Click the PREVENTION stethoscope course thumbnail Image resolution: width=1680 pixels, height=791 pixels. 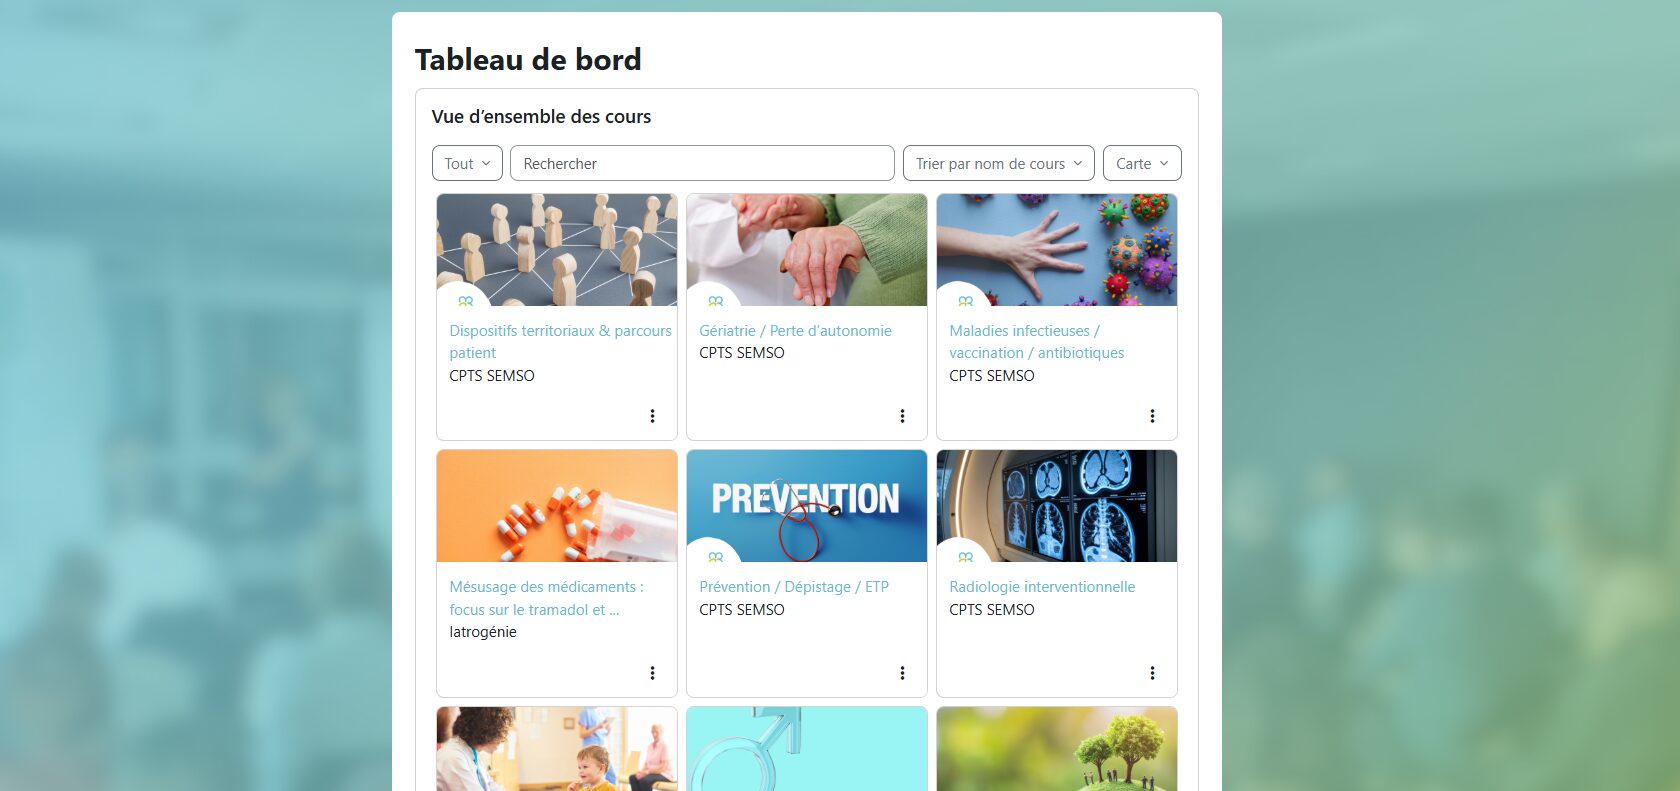click(x=807, y=506)
